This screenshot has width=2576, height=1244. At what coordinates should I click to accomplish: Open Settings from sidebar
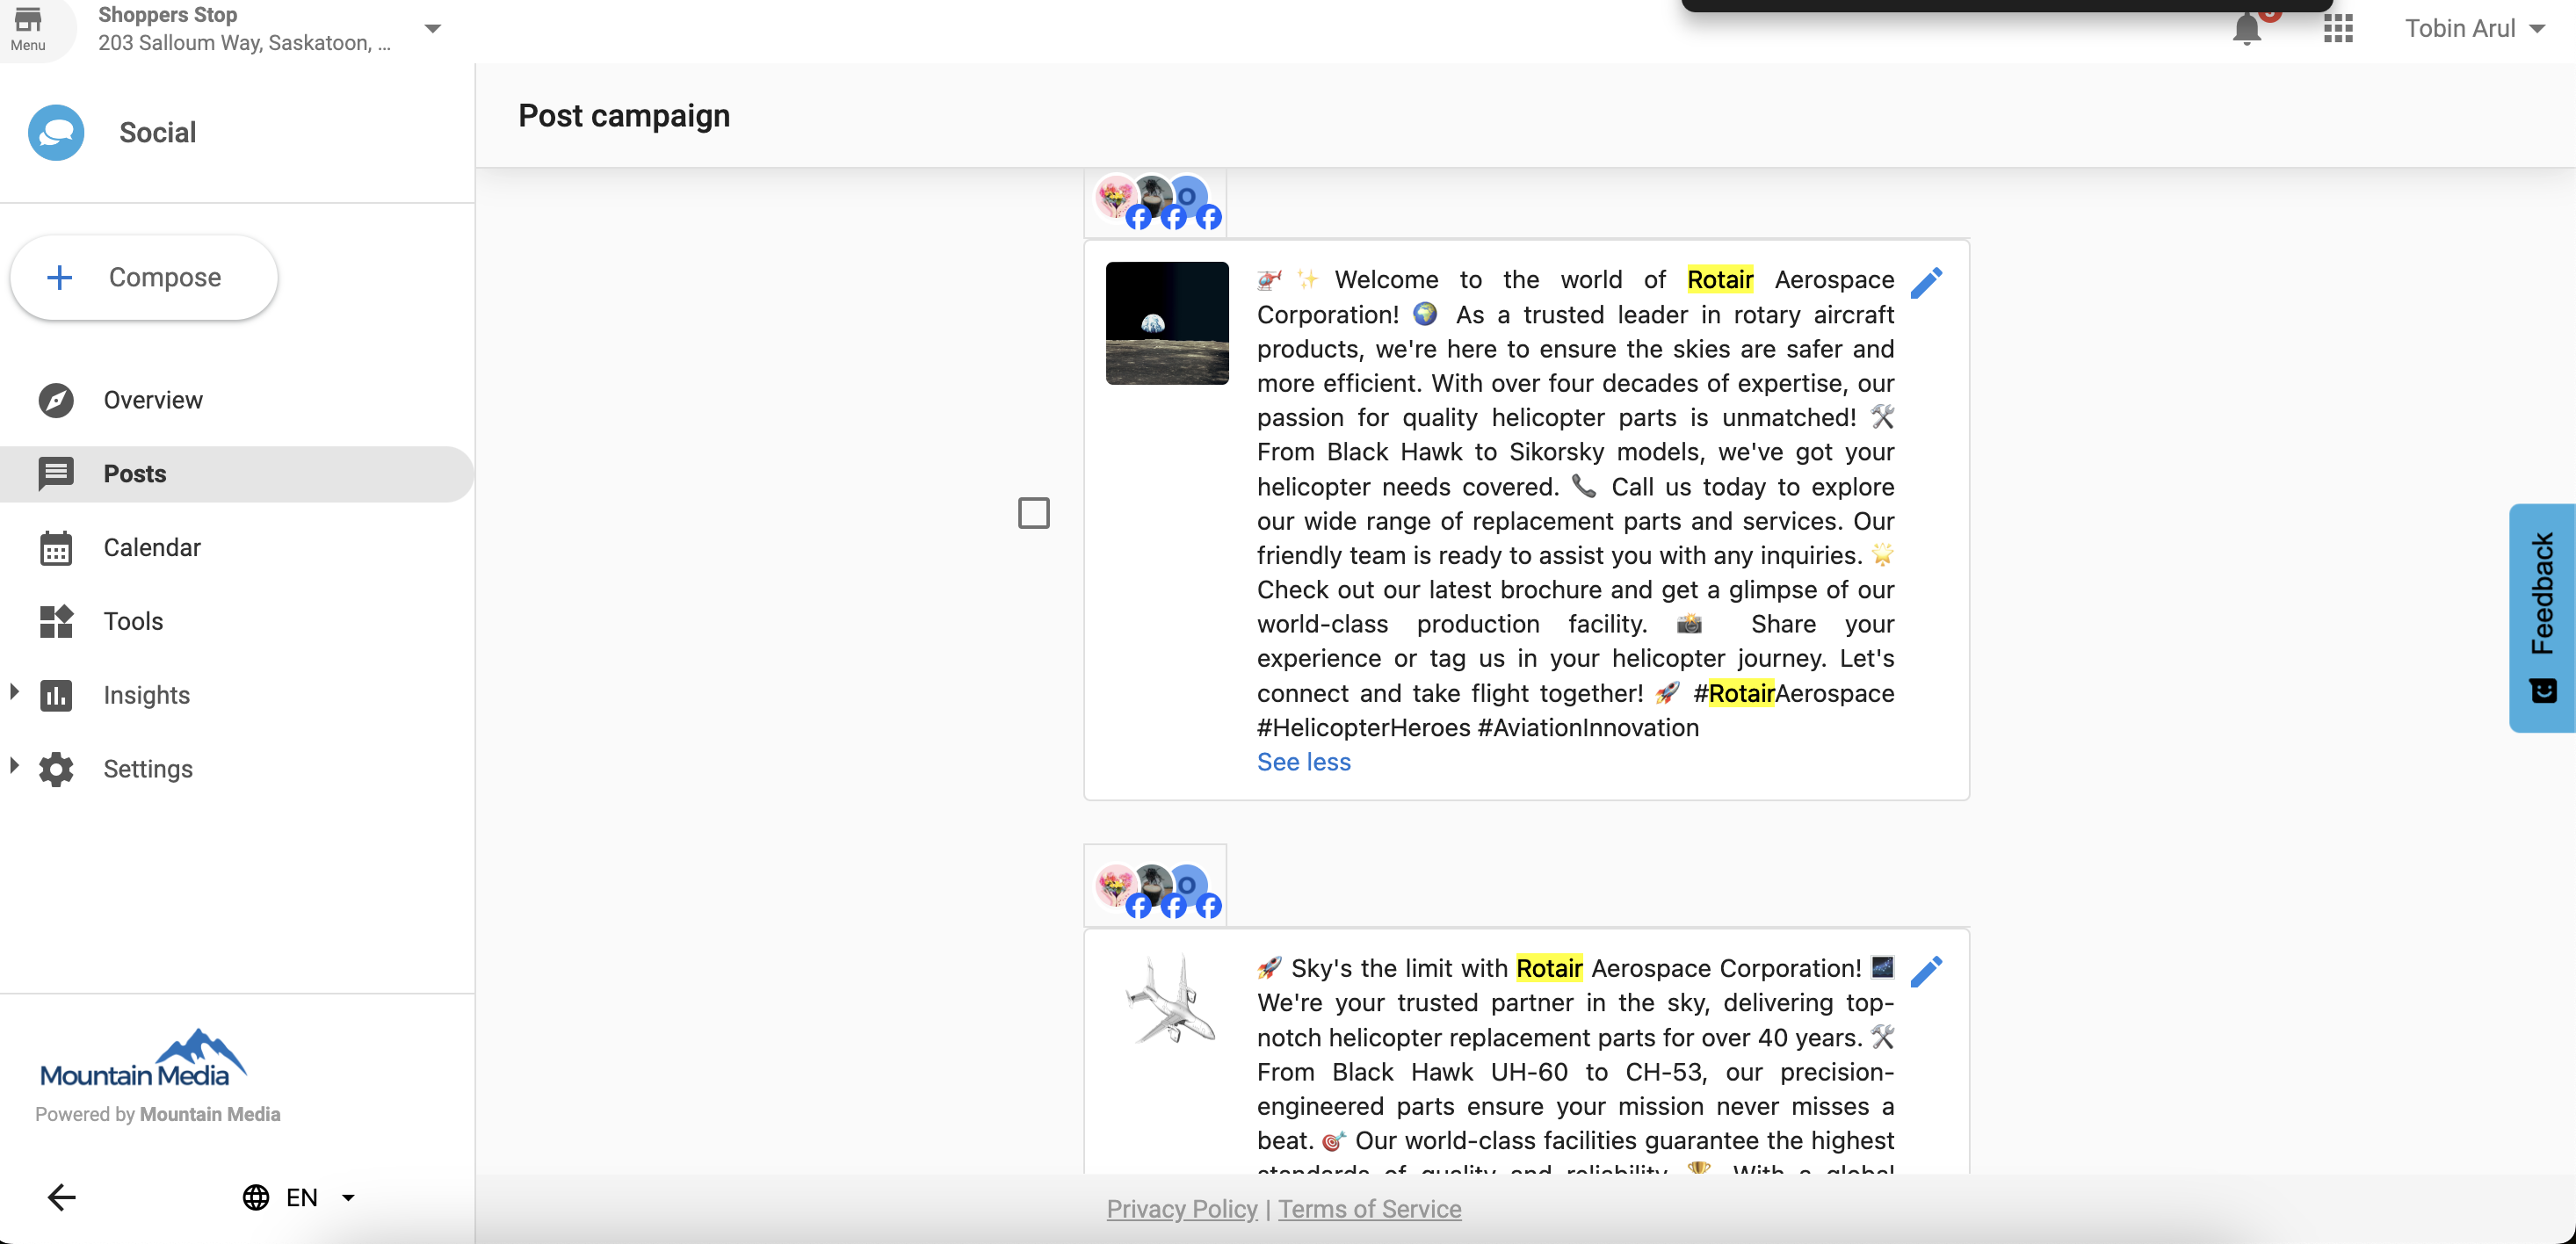tap(237, 769)
